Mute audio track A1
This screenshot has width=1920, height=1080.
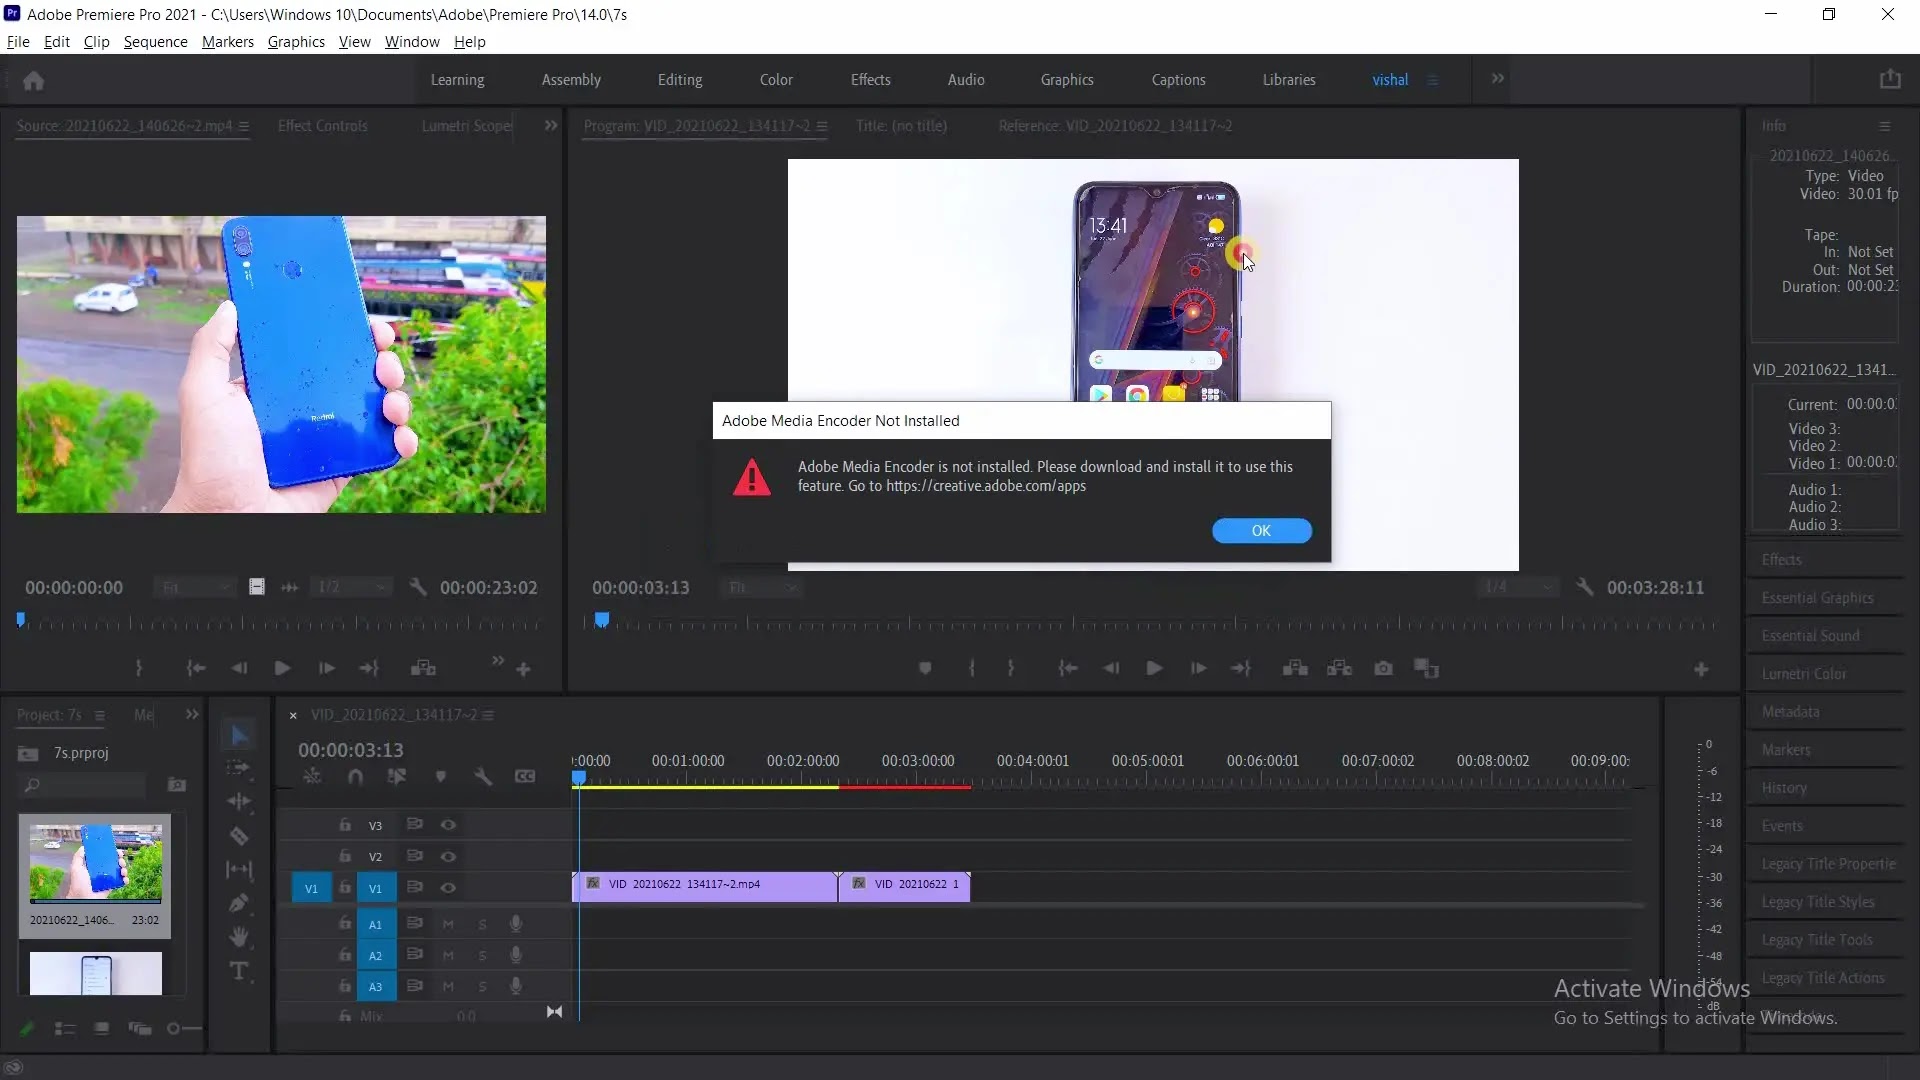(x=448, y=924)
